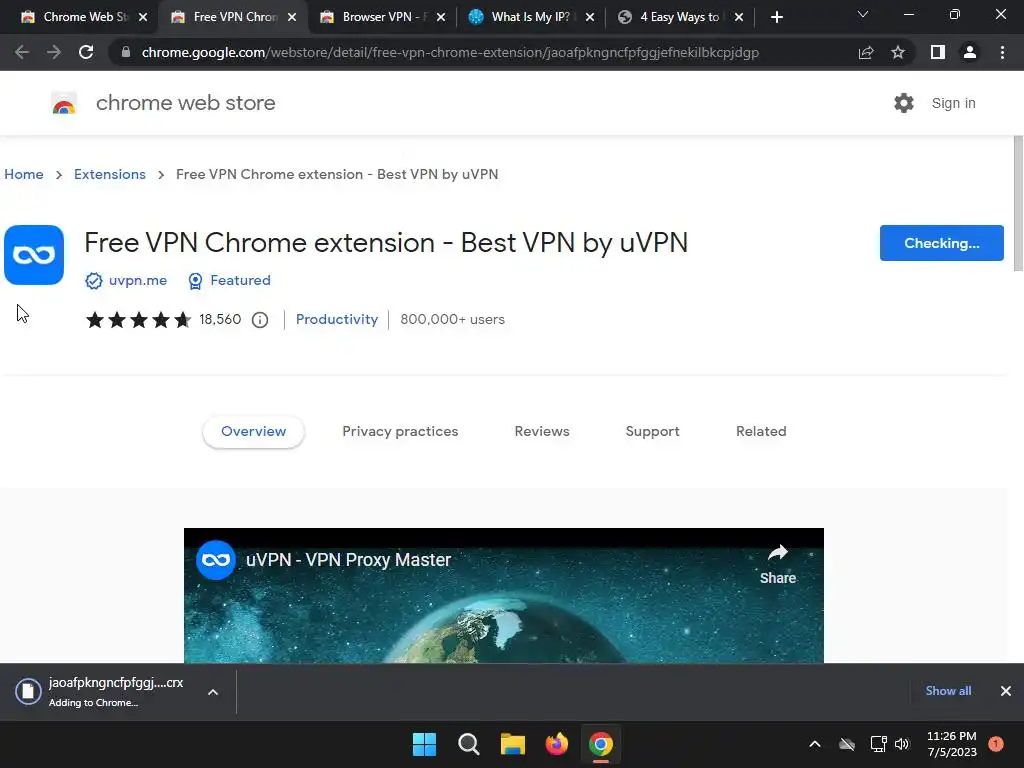Open the Productivity category link
Image resolution: width=1024 pixels, height=768 pixels.
pyautogui.click(x=337, y=319)
